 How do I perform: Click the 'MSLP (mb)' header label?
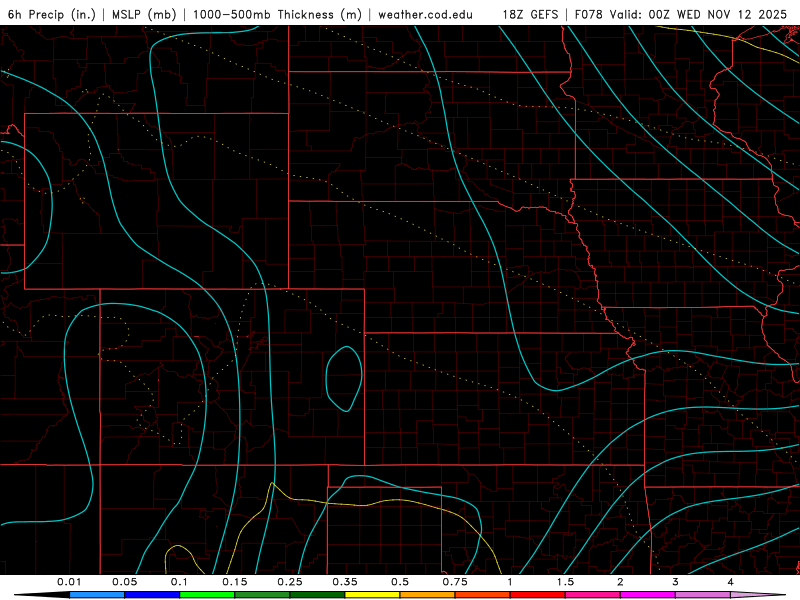tap(144, 14)
